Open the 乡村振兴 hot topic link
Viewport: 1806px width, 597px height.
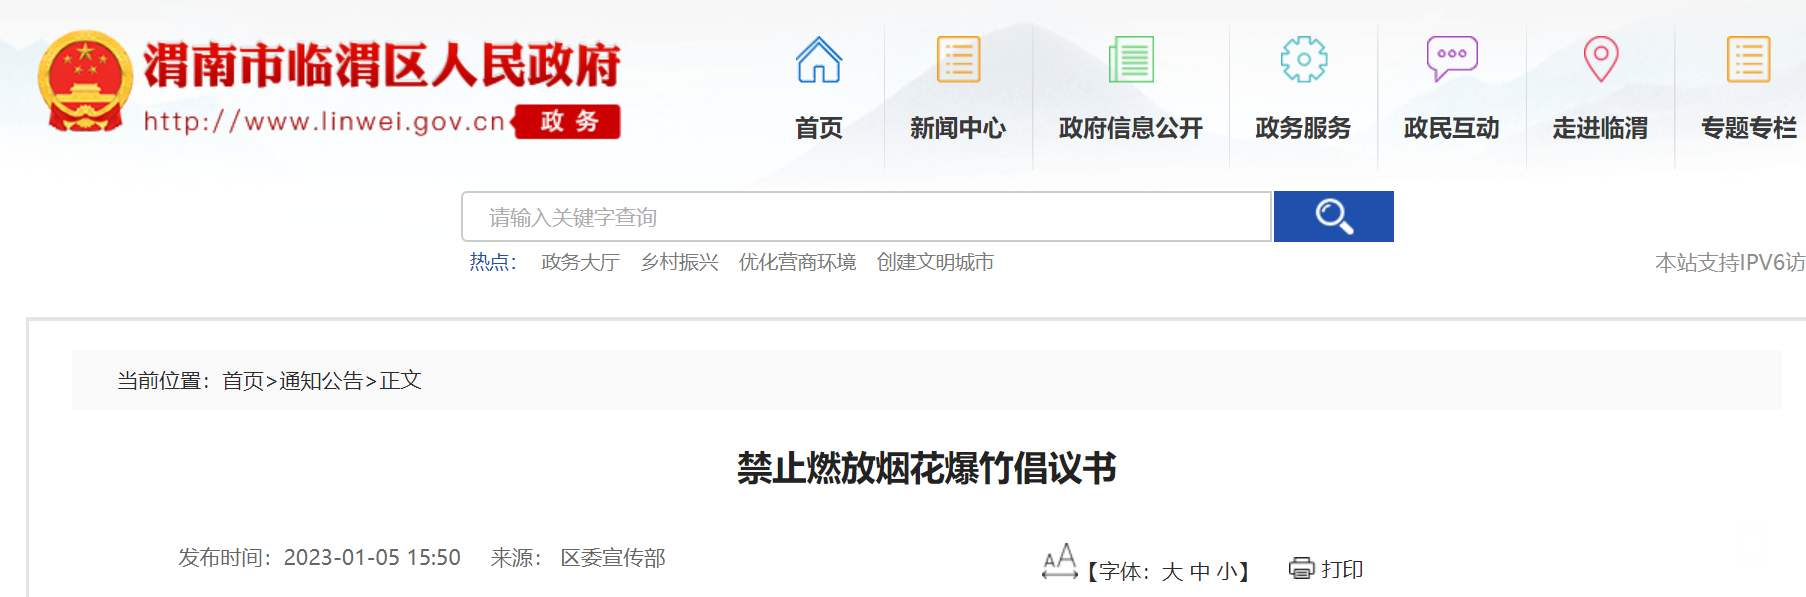point(679,262)
